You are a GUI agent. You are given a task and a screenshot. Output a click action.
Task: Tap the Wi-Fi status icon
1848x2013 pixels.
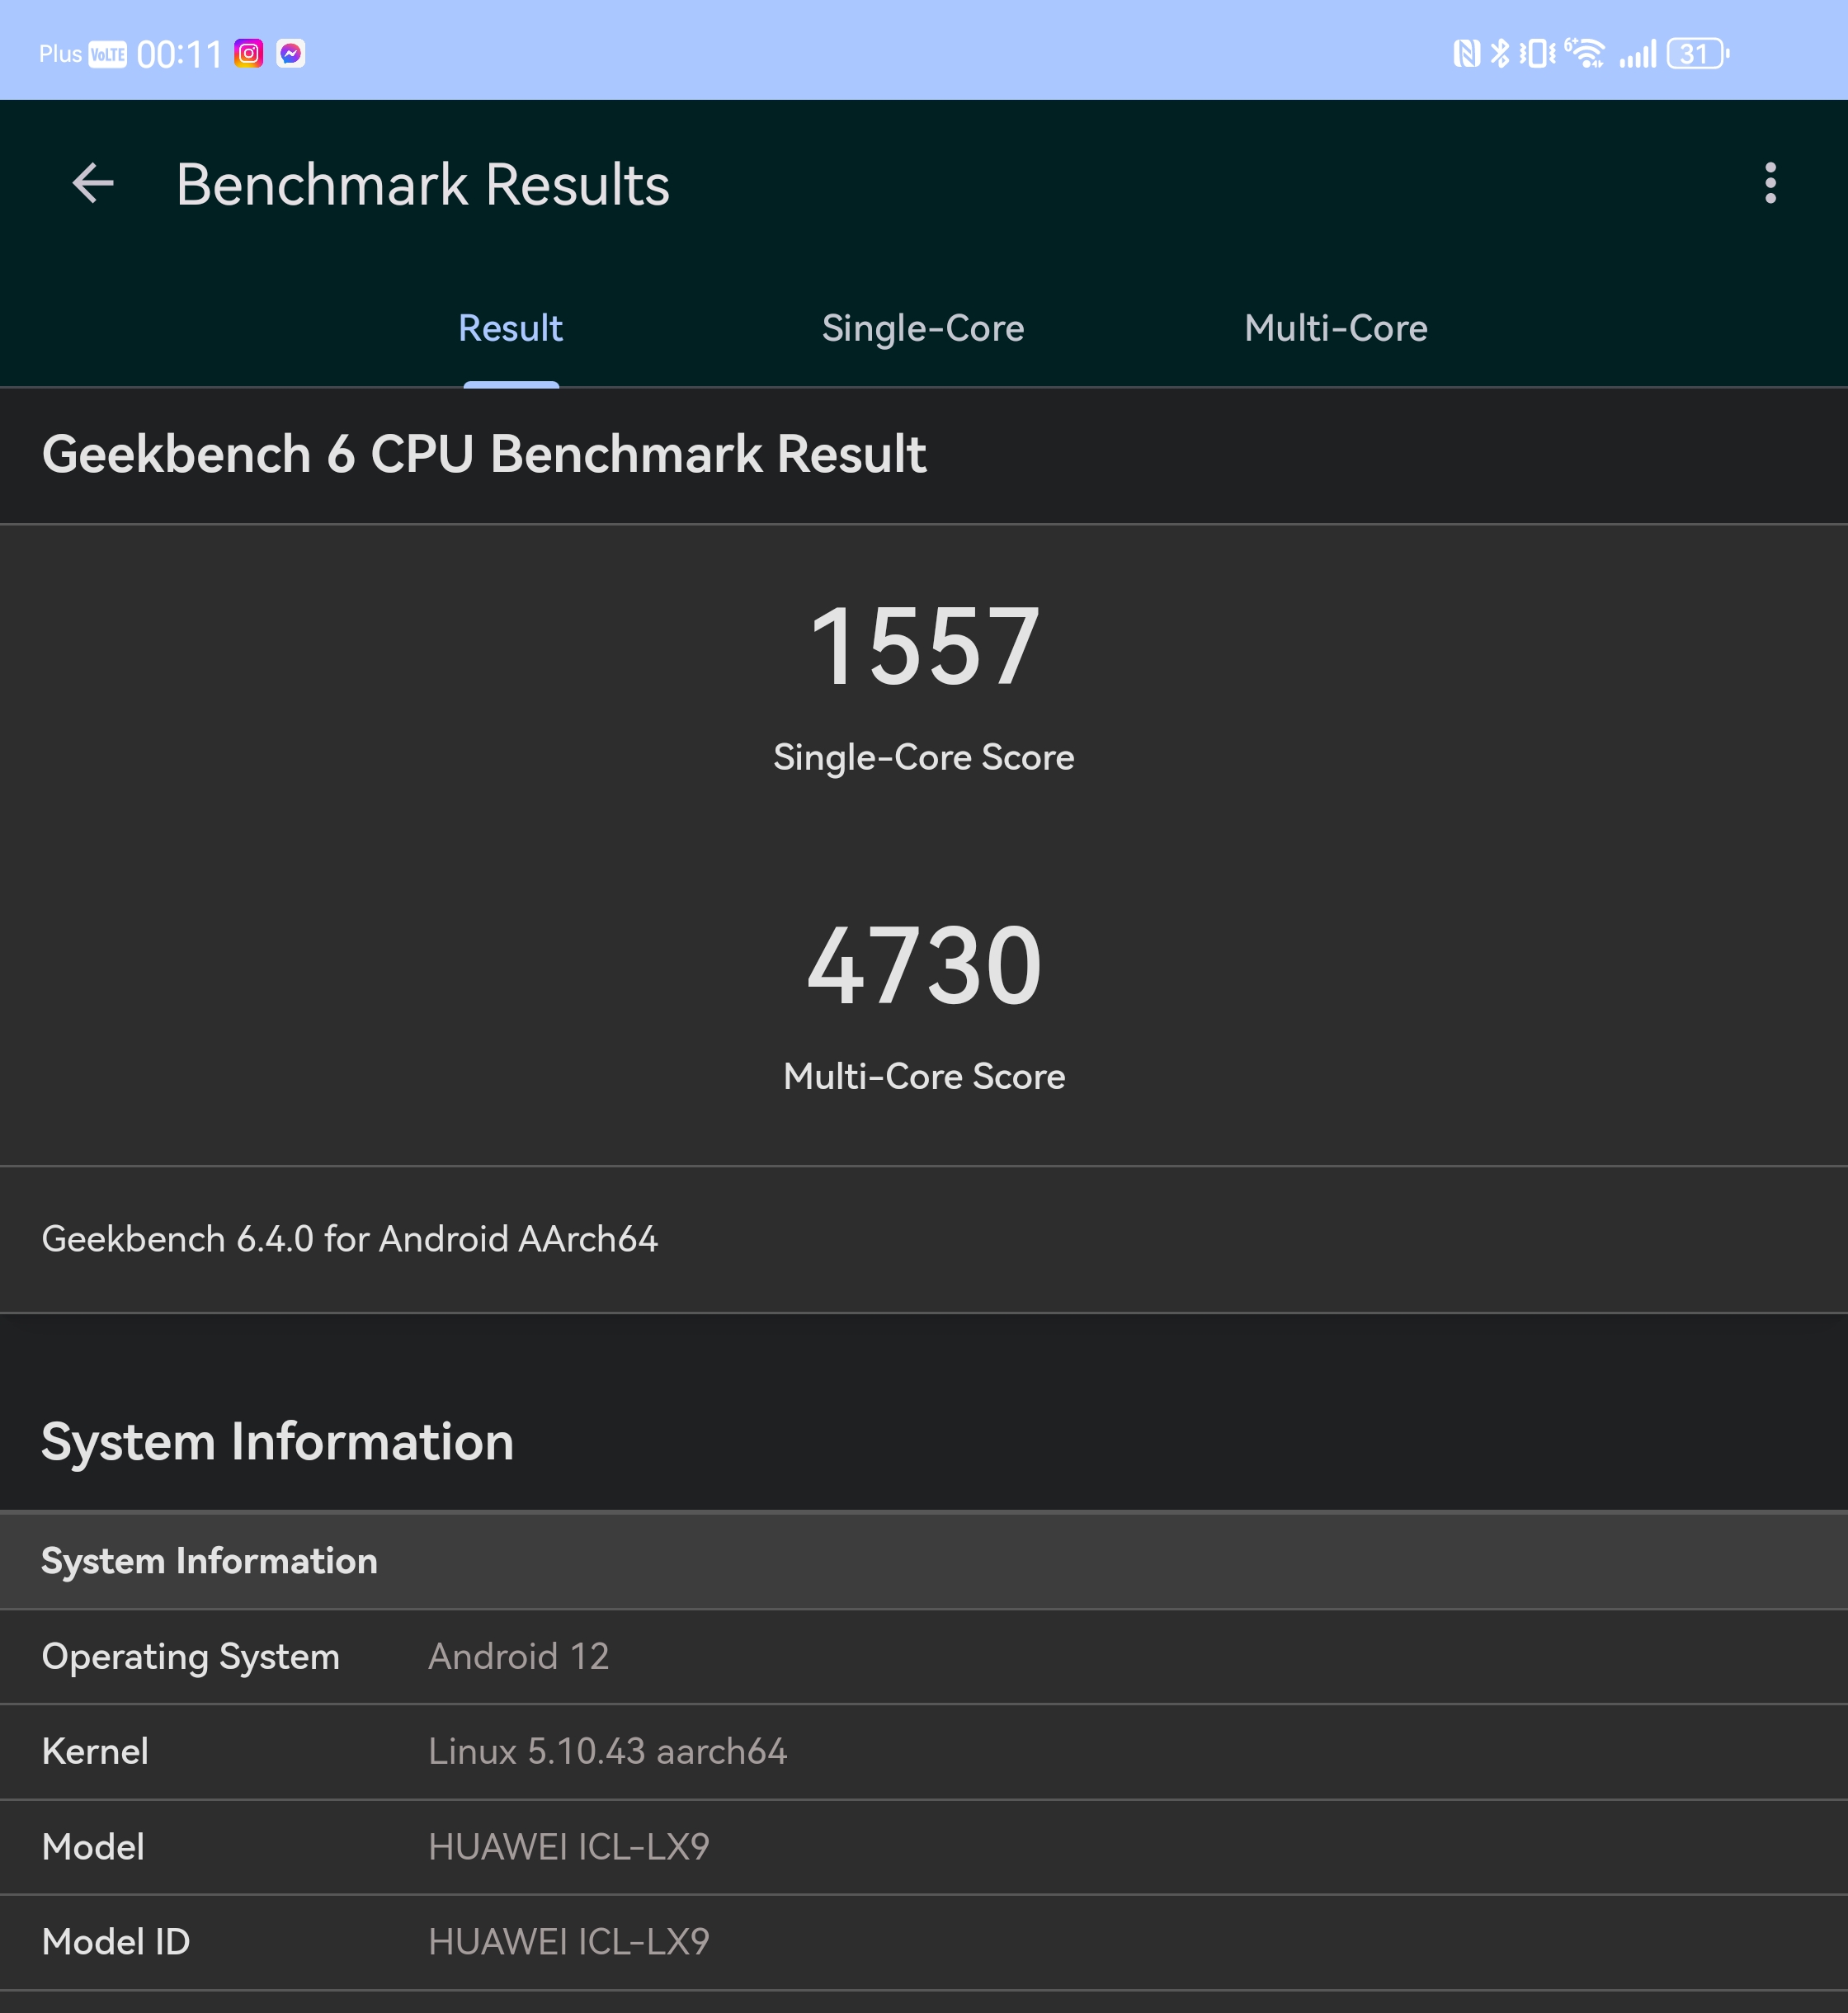tap(1585, 53)
